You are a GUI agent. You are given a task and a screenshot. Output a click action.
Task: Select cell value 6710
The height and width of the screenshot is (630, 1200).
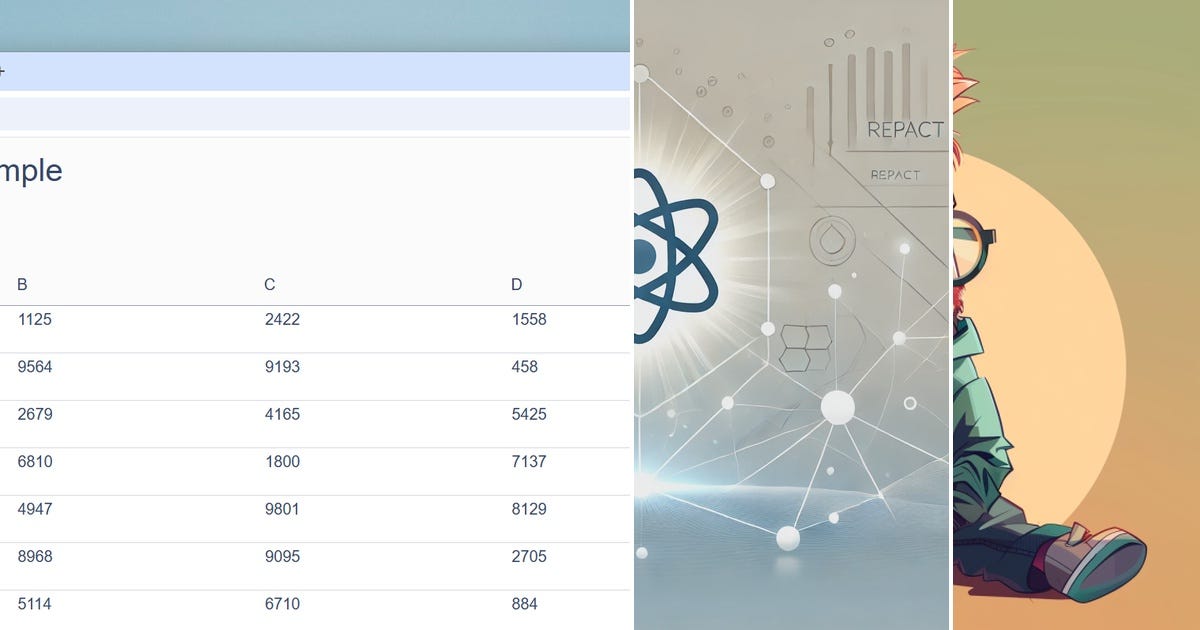point(282,604)
